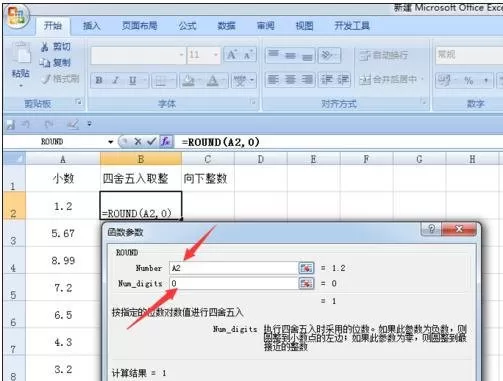Open the 审阅 Review tab

(x=266, y=26)
